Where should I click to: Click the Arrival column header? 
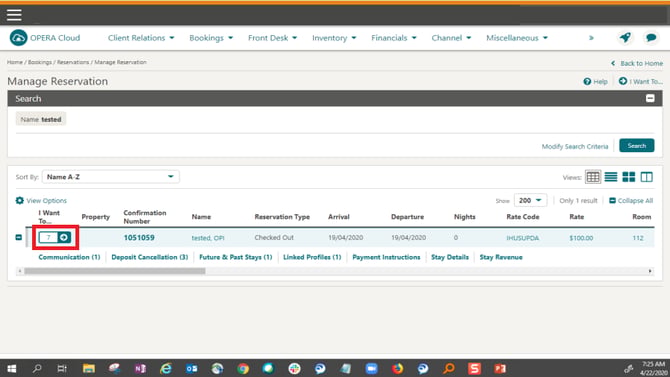tap(339, 217)
